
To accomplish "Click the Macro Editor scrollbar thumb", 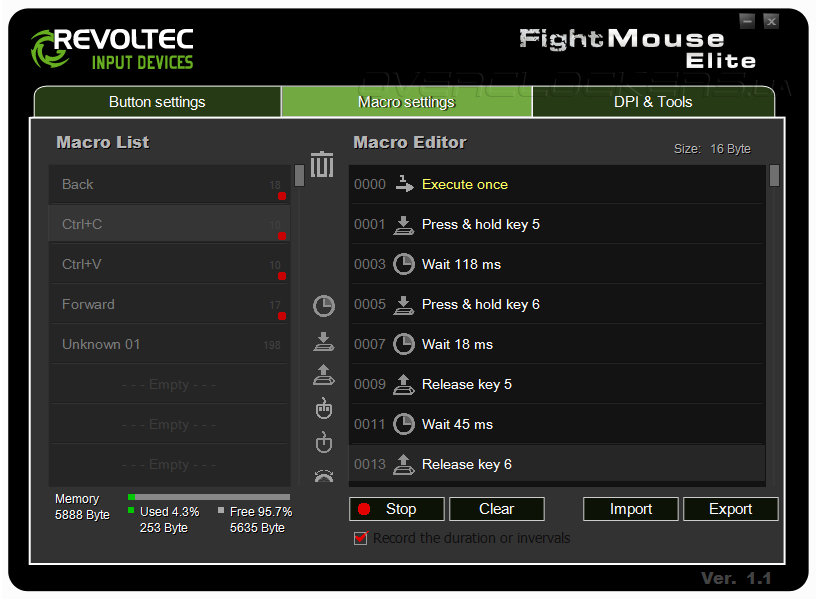I will pos(774,175).
